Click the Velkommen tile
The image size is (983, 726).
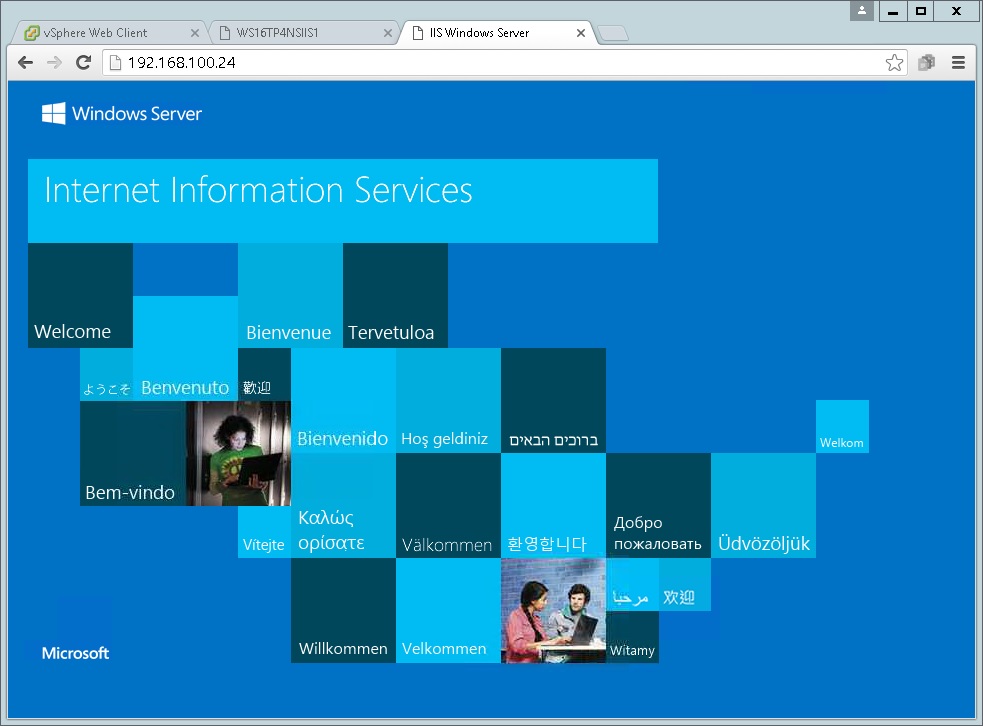tap(448, 610)
